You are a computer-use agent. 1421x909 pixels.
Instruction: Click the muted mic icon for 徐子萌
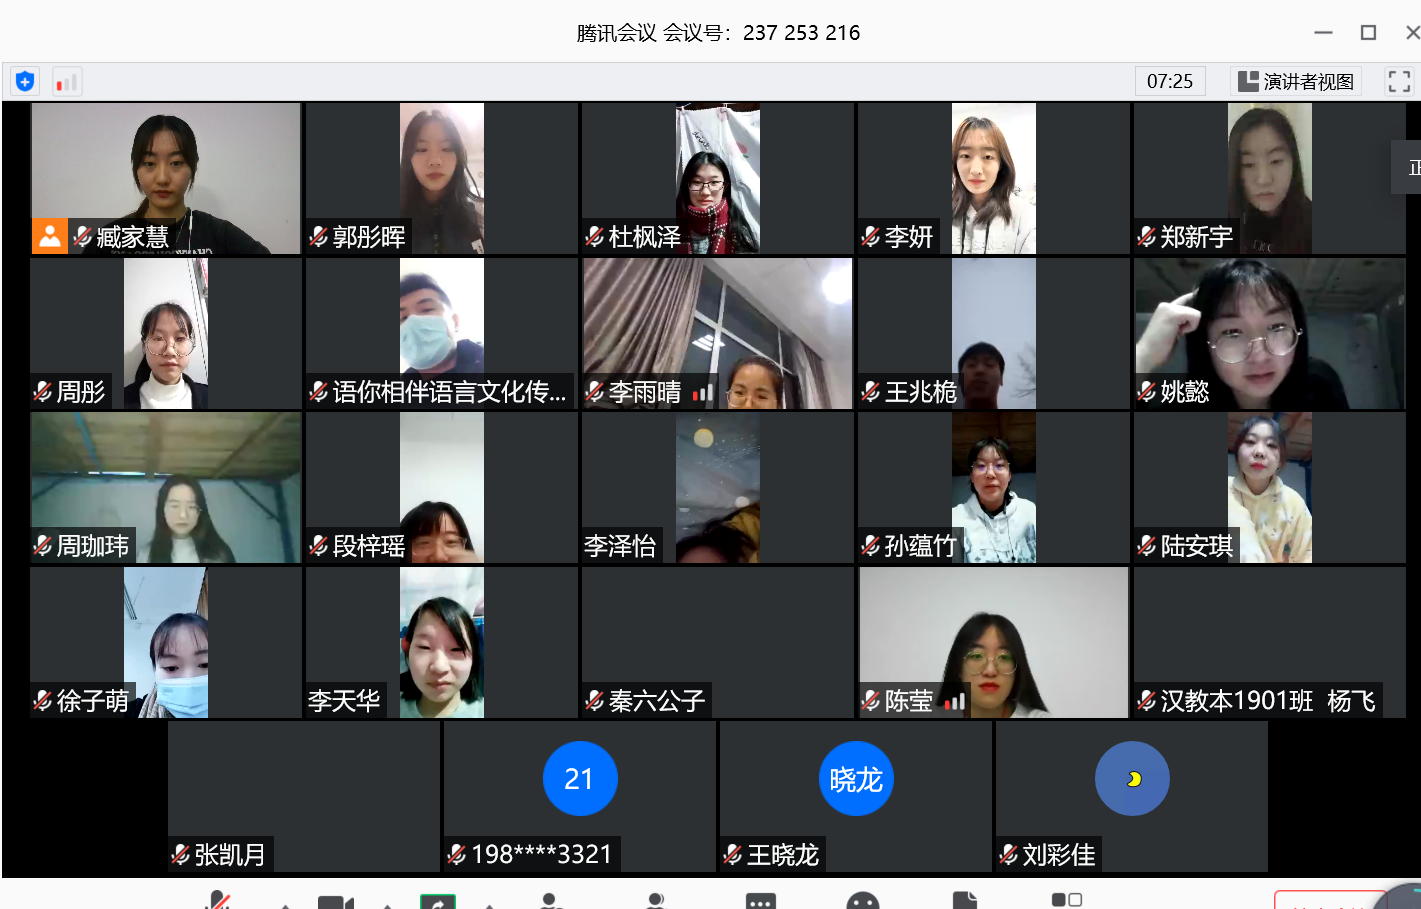pyautogui.click(x=43, y=701)
